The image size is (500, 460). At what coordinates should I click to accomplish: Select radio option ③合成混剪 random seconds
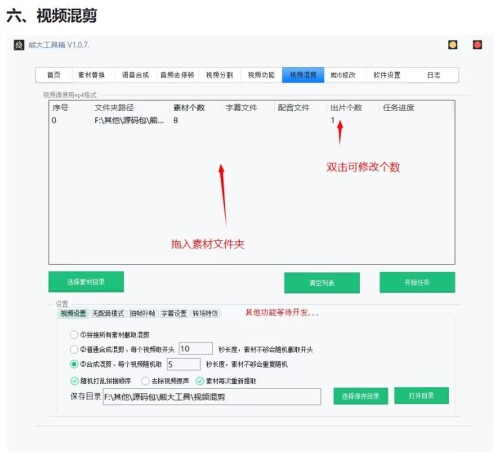point(74,364)
